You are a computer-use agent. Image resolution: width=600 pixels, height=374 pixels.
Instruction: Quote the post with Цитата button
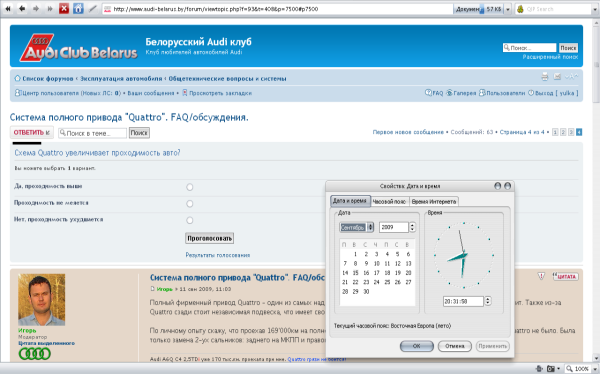coord(565,276)
